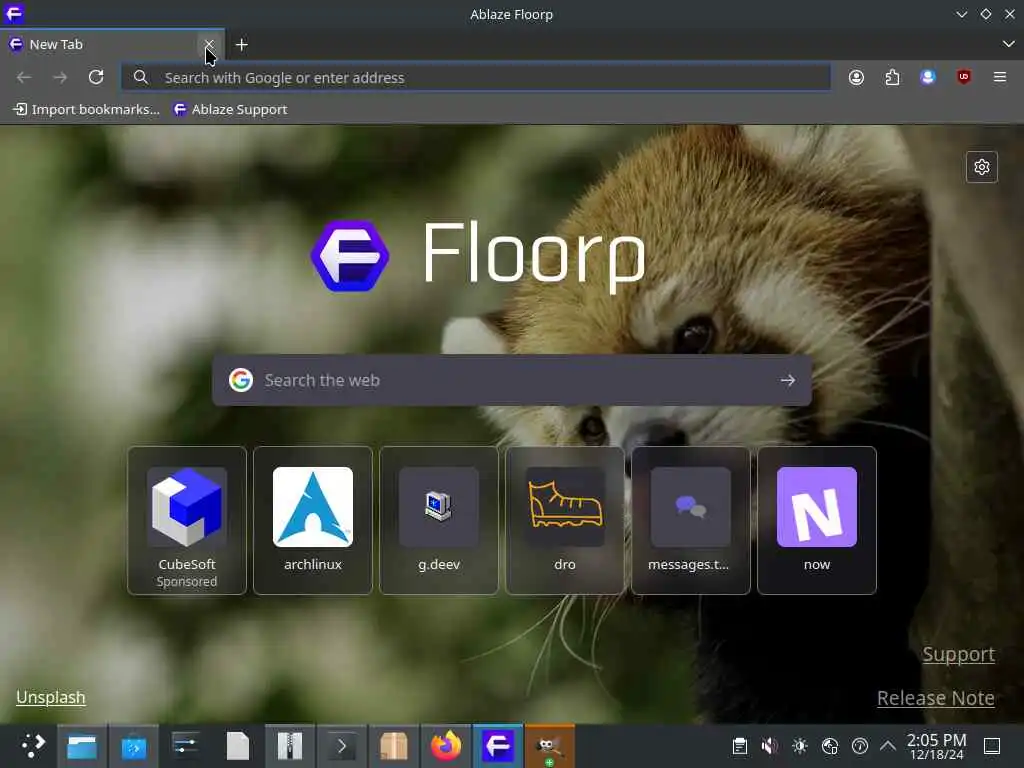Viewport: 1024px width, 768px height.
Task: Open the package box taskbar icon
Action: click(x=394, y=746)
